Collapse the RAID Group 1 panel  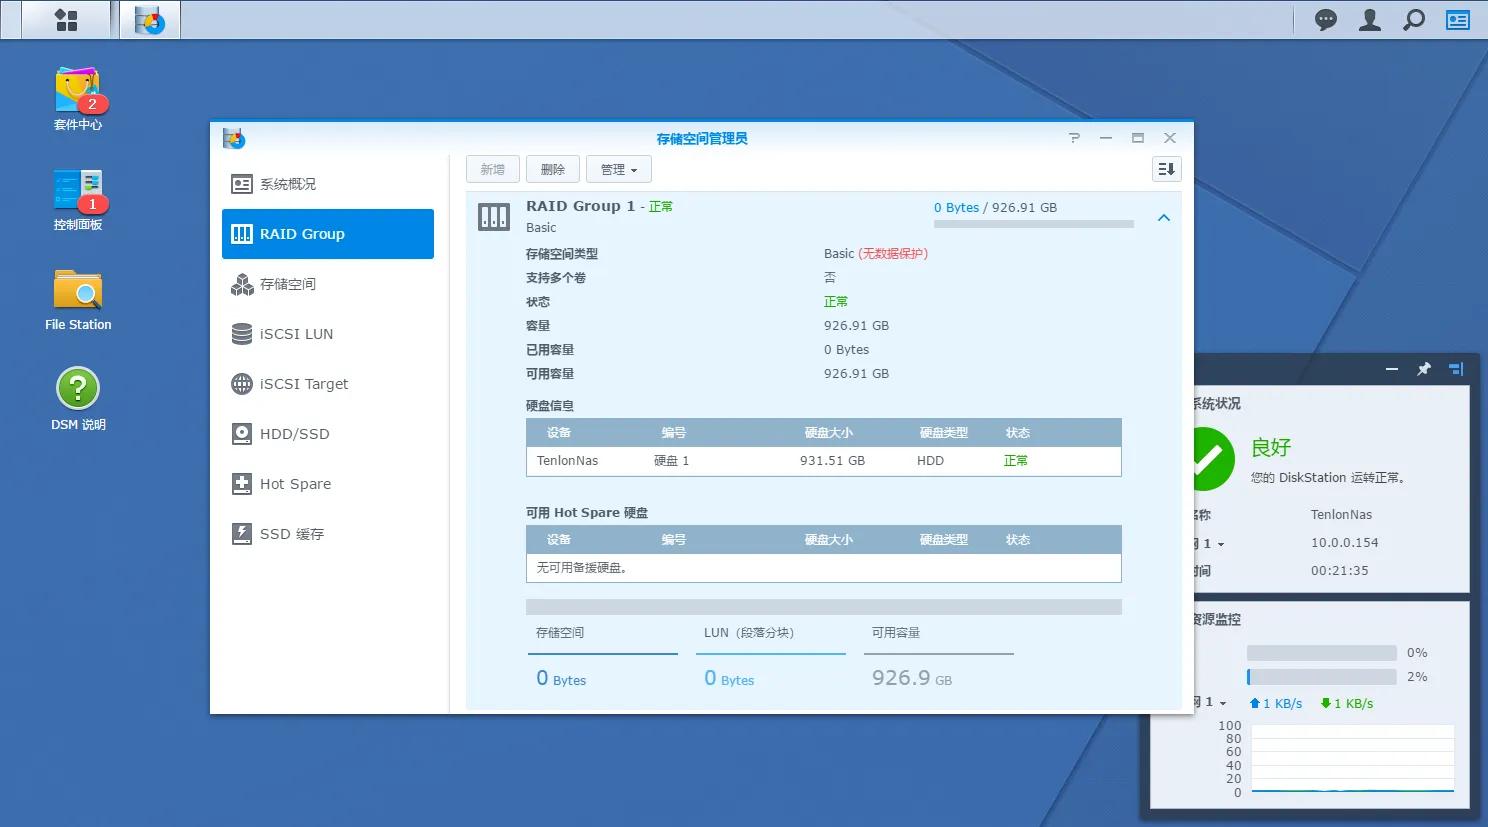1163,216
